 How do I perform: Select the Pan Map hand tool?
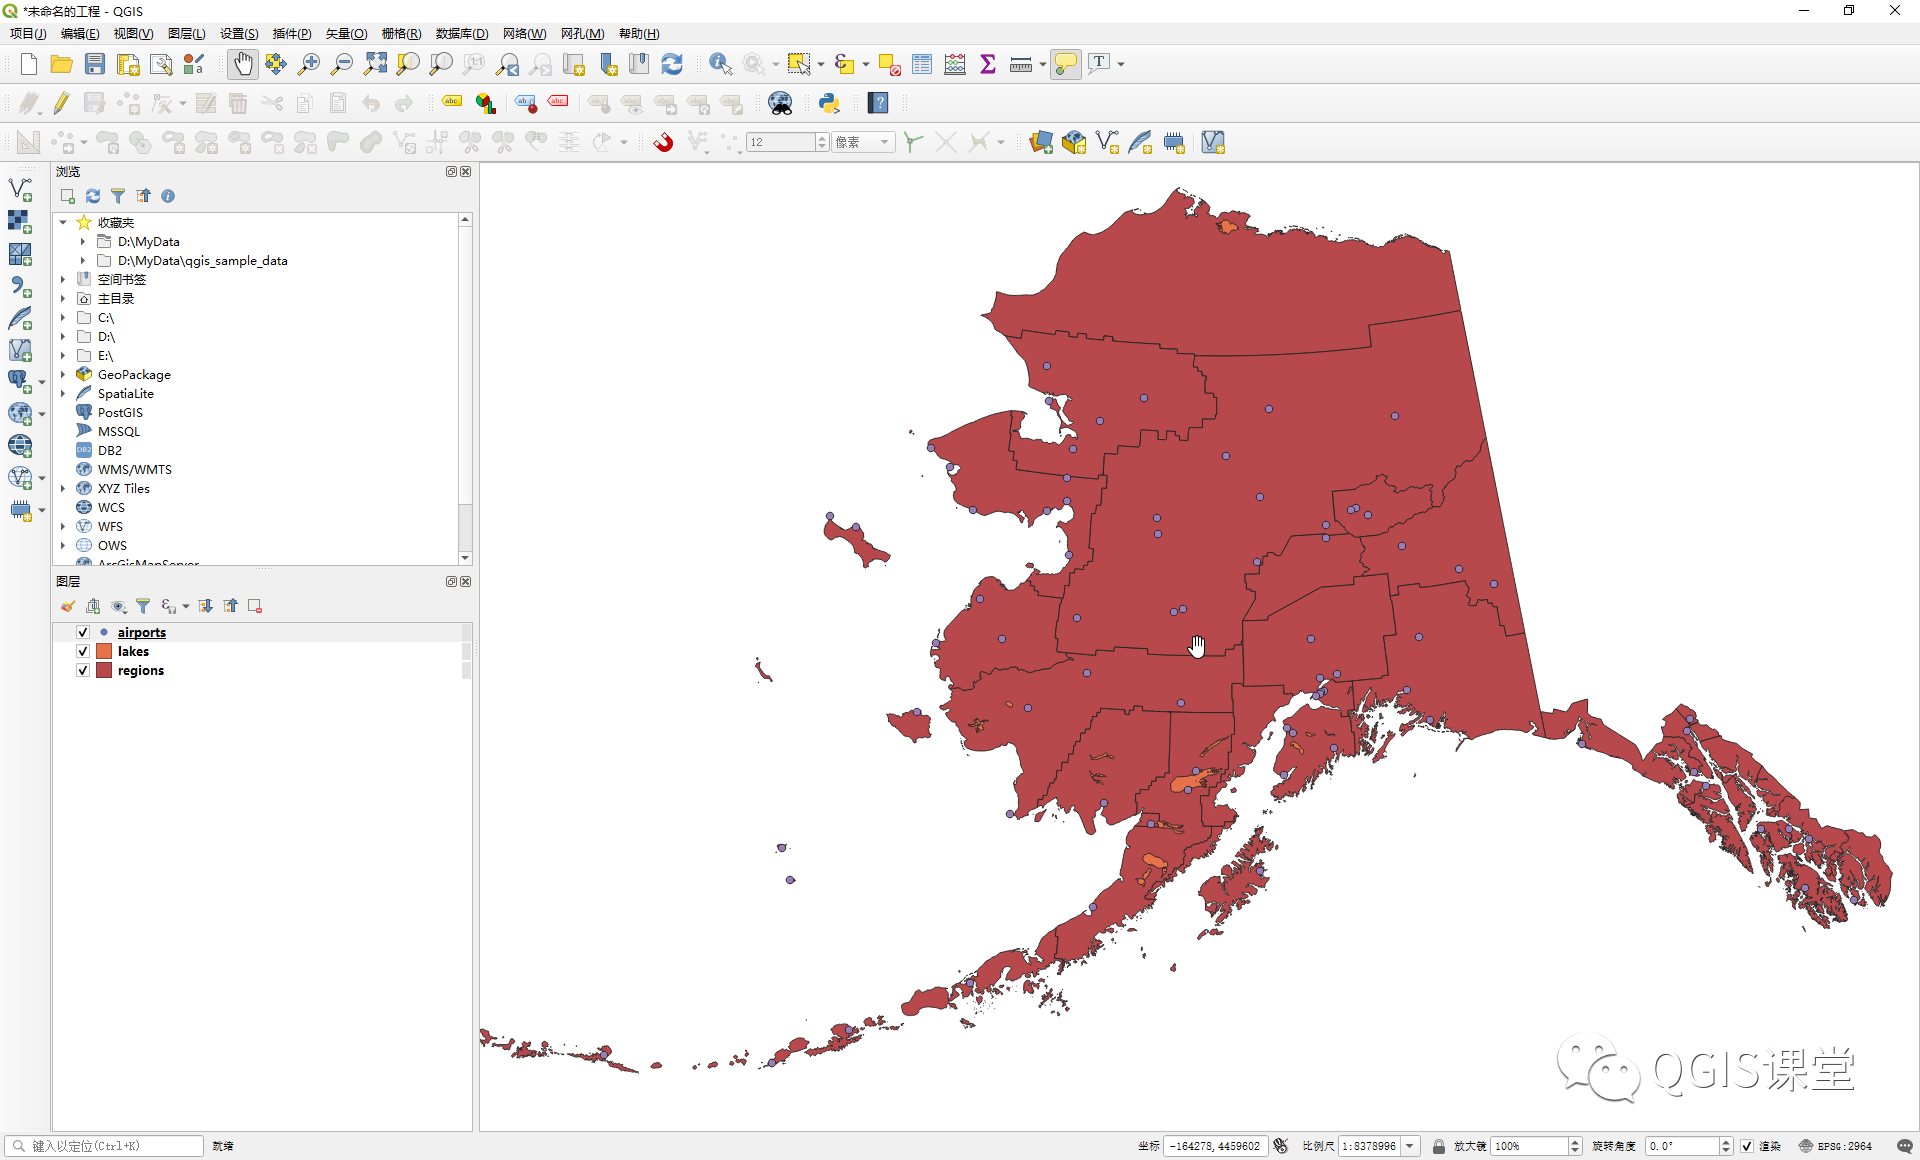click(243, 64)
